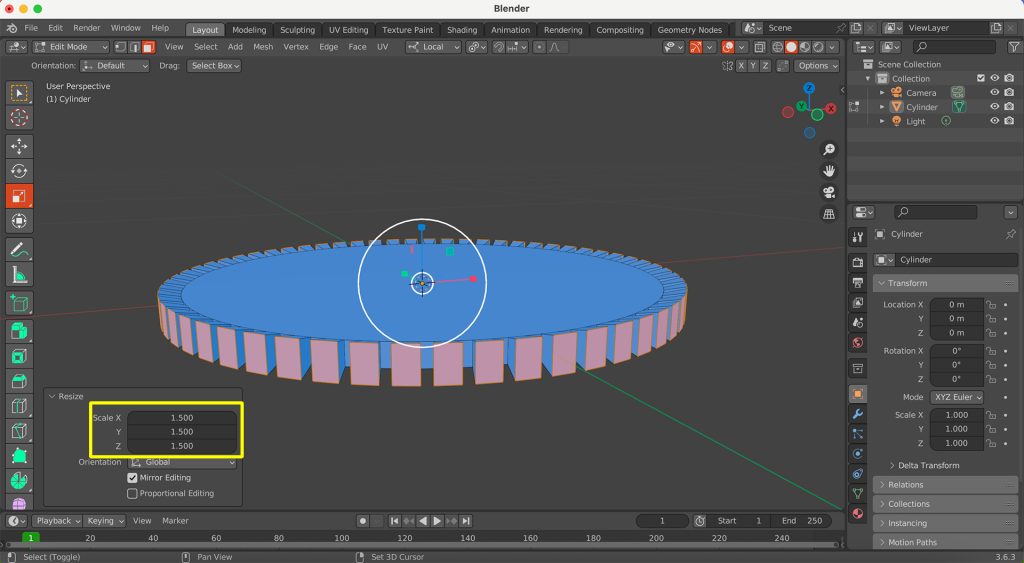
Task: Select the Loop Cut tool
Action: 19,406
